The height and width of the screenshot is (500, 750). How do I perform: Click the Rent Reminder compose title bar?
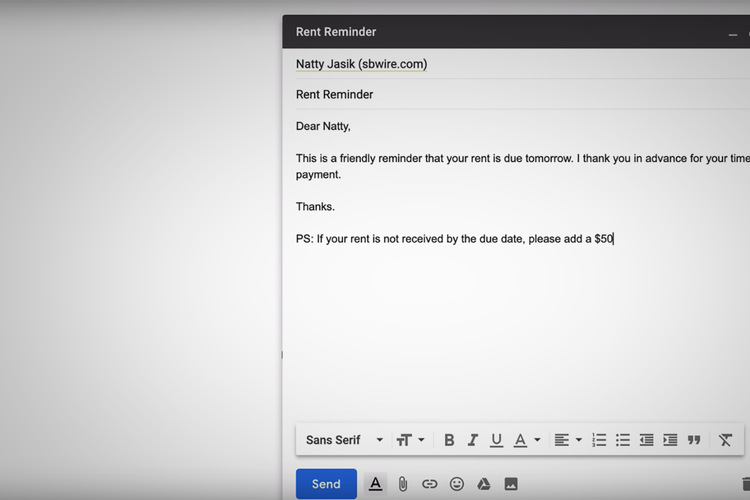[x=516, y=32]
